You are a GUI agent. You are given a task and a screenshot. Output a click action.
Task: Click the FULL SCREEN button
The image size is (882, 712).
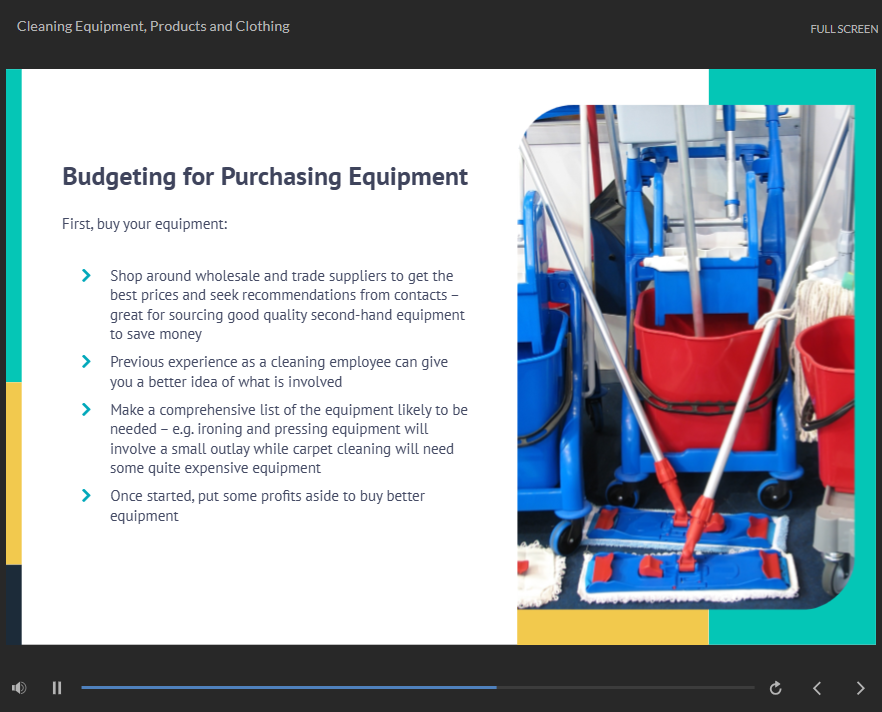844,29
